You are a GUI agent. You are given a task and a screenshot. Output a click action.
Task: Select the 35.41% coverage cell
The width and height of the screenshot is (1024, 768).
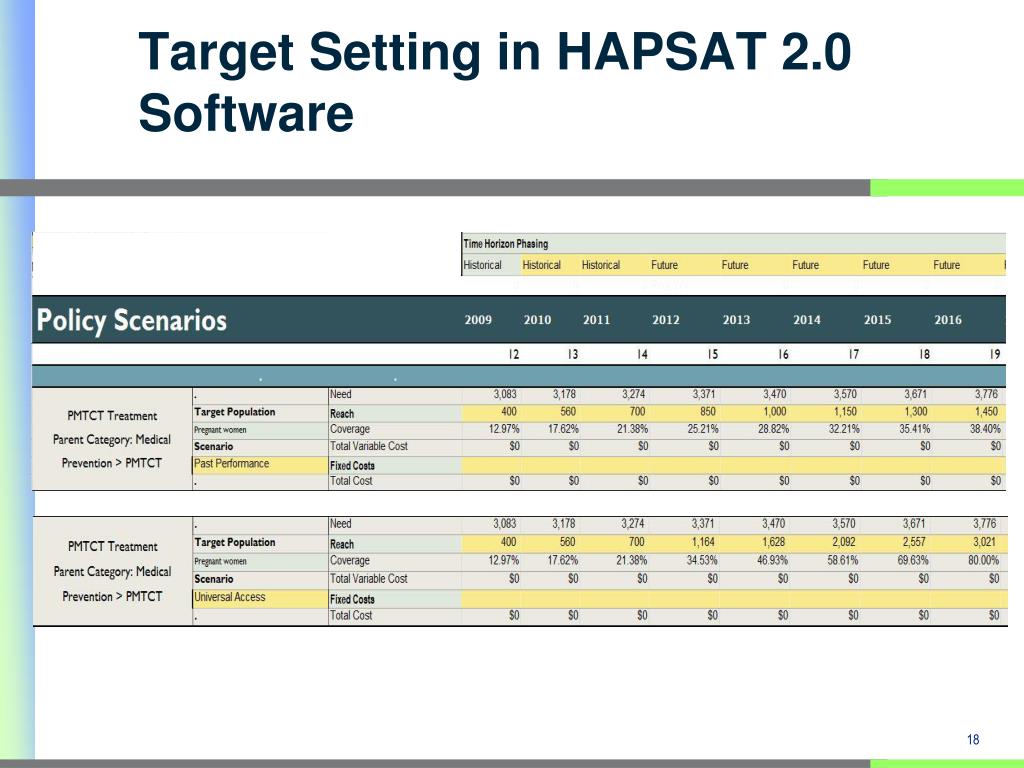point(914,429)
